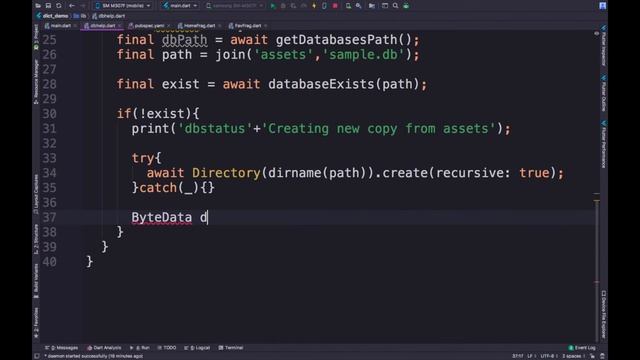640x360 pixels.
Task: Open the Favorites side panel
Action: pyautogui.click(x=36, y=323)
